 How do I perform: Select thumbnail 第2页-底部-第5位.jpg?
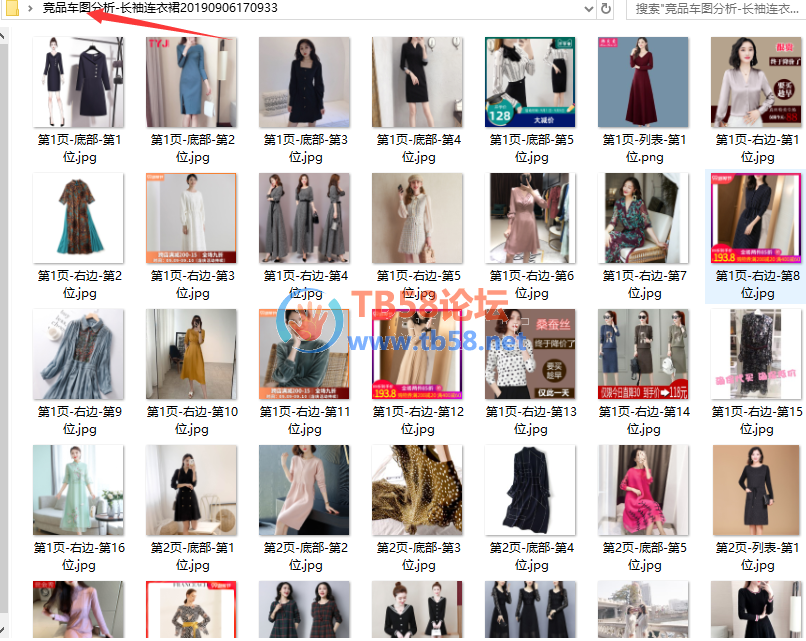click(x=643, y=490)
